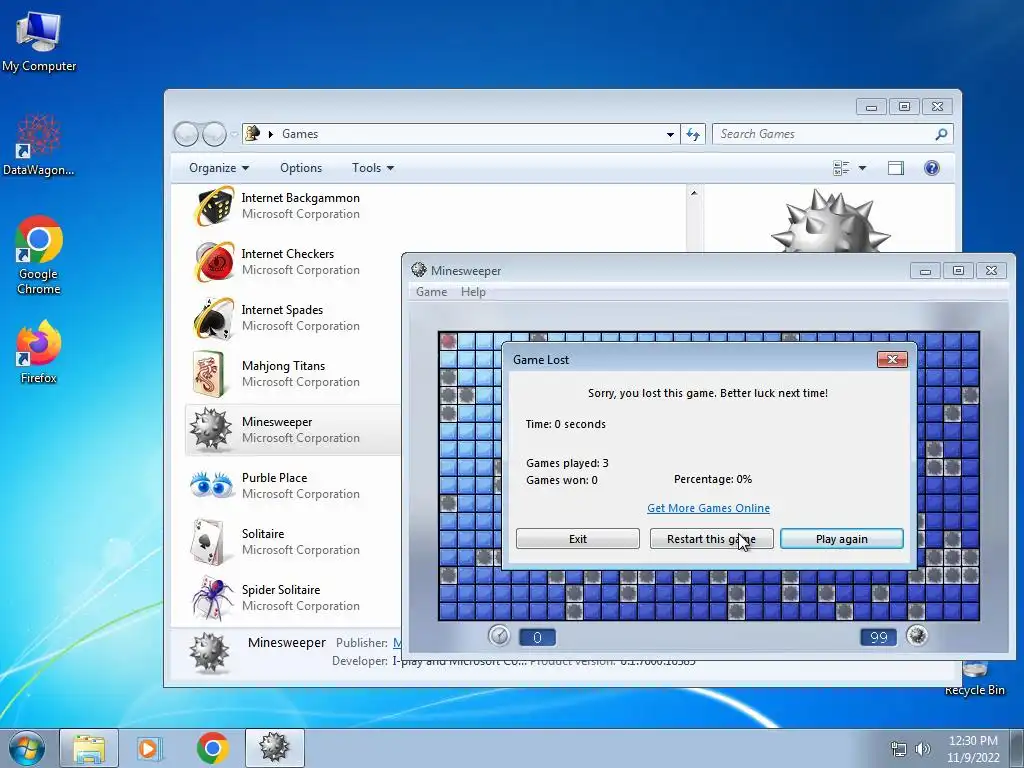Viewport: 1024px width, 768px height.
Task: Open the DataWagon desktop shortcut
Action: (x=39, y=144)
